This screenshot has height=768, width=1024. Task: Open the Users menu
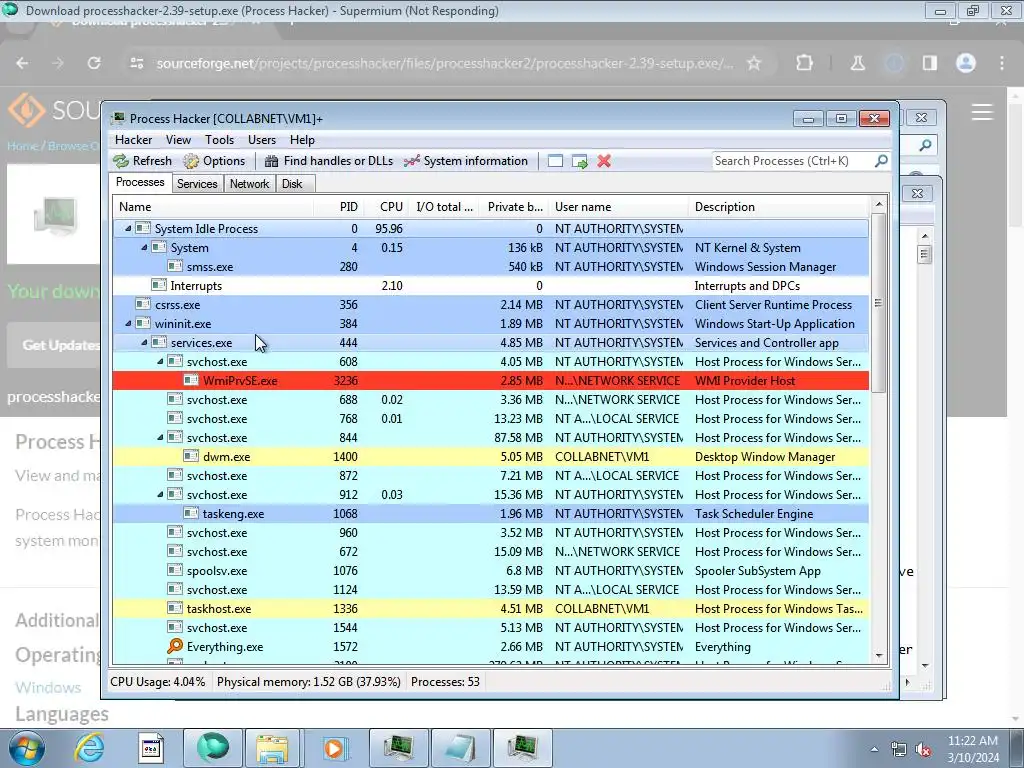point(262,140)
